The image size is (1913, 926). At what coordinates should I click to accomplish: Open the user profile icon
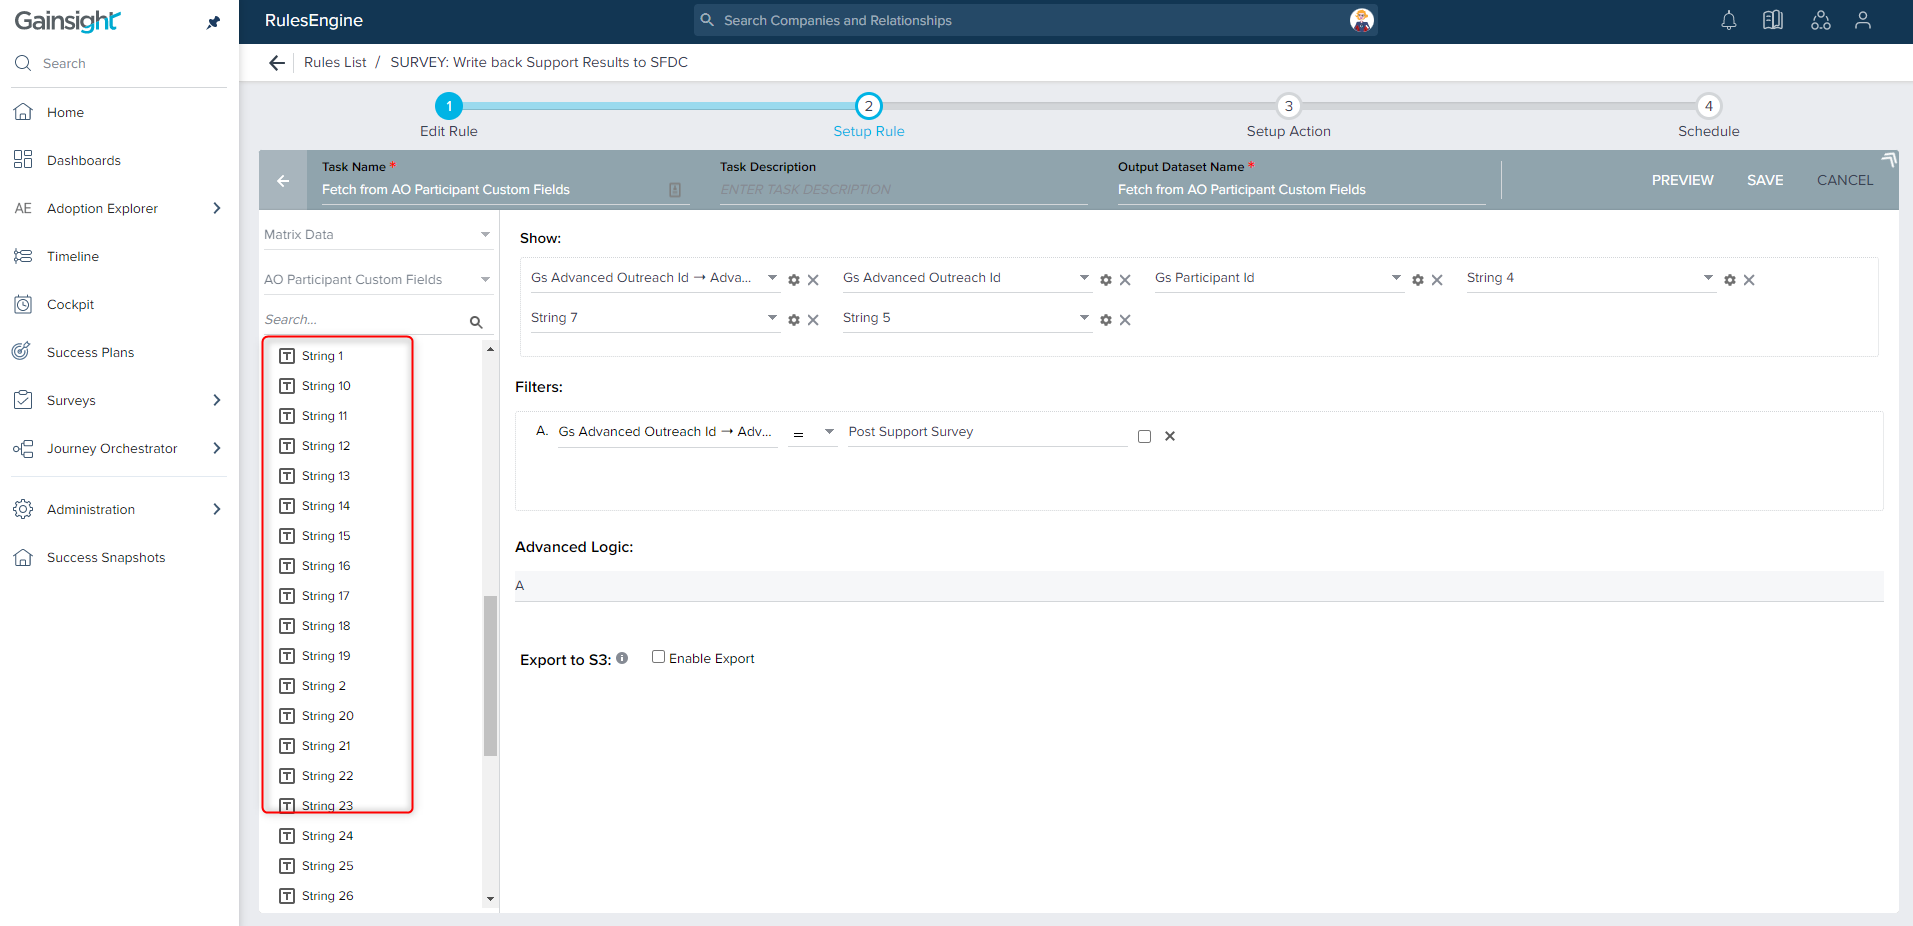tap(1863, 20)
